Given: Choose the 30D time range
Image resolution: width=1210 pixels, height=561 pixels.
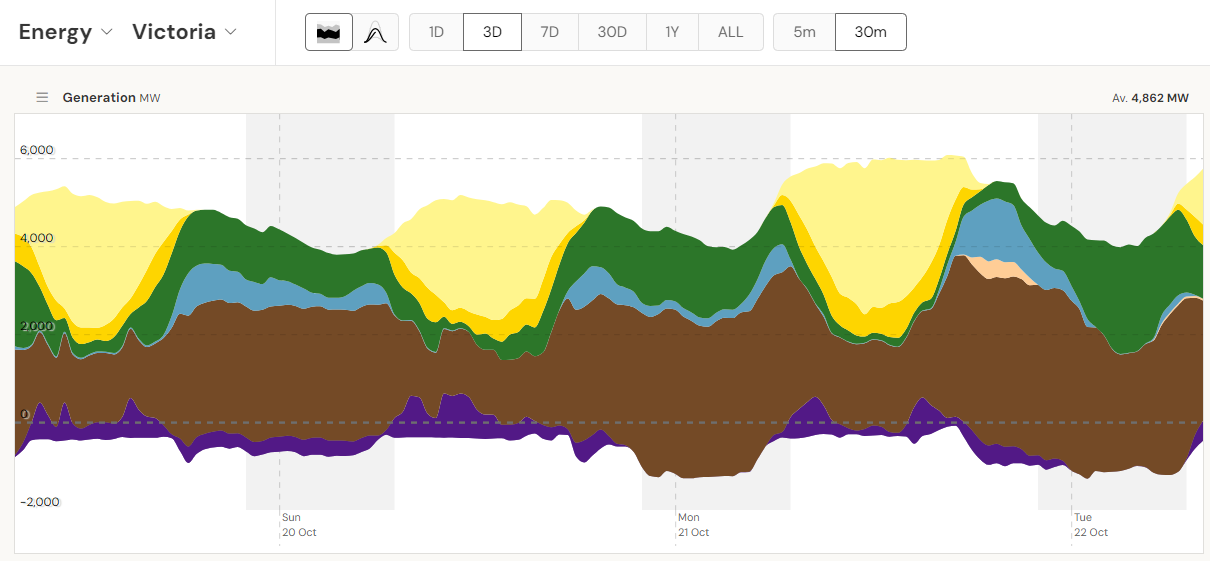Looking at the screenshot, I should pyautogui.click(x=612, y=32).
